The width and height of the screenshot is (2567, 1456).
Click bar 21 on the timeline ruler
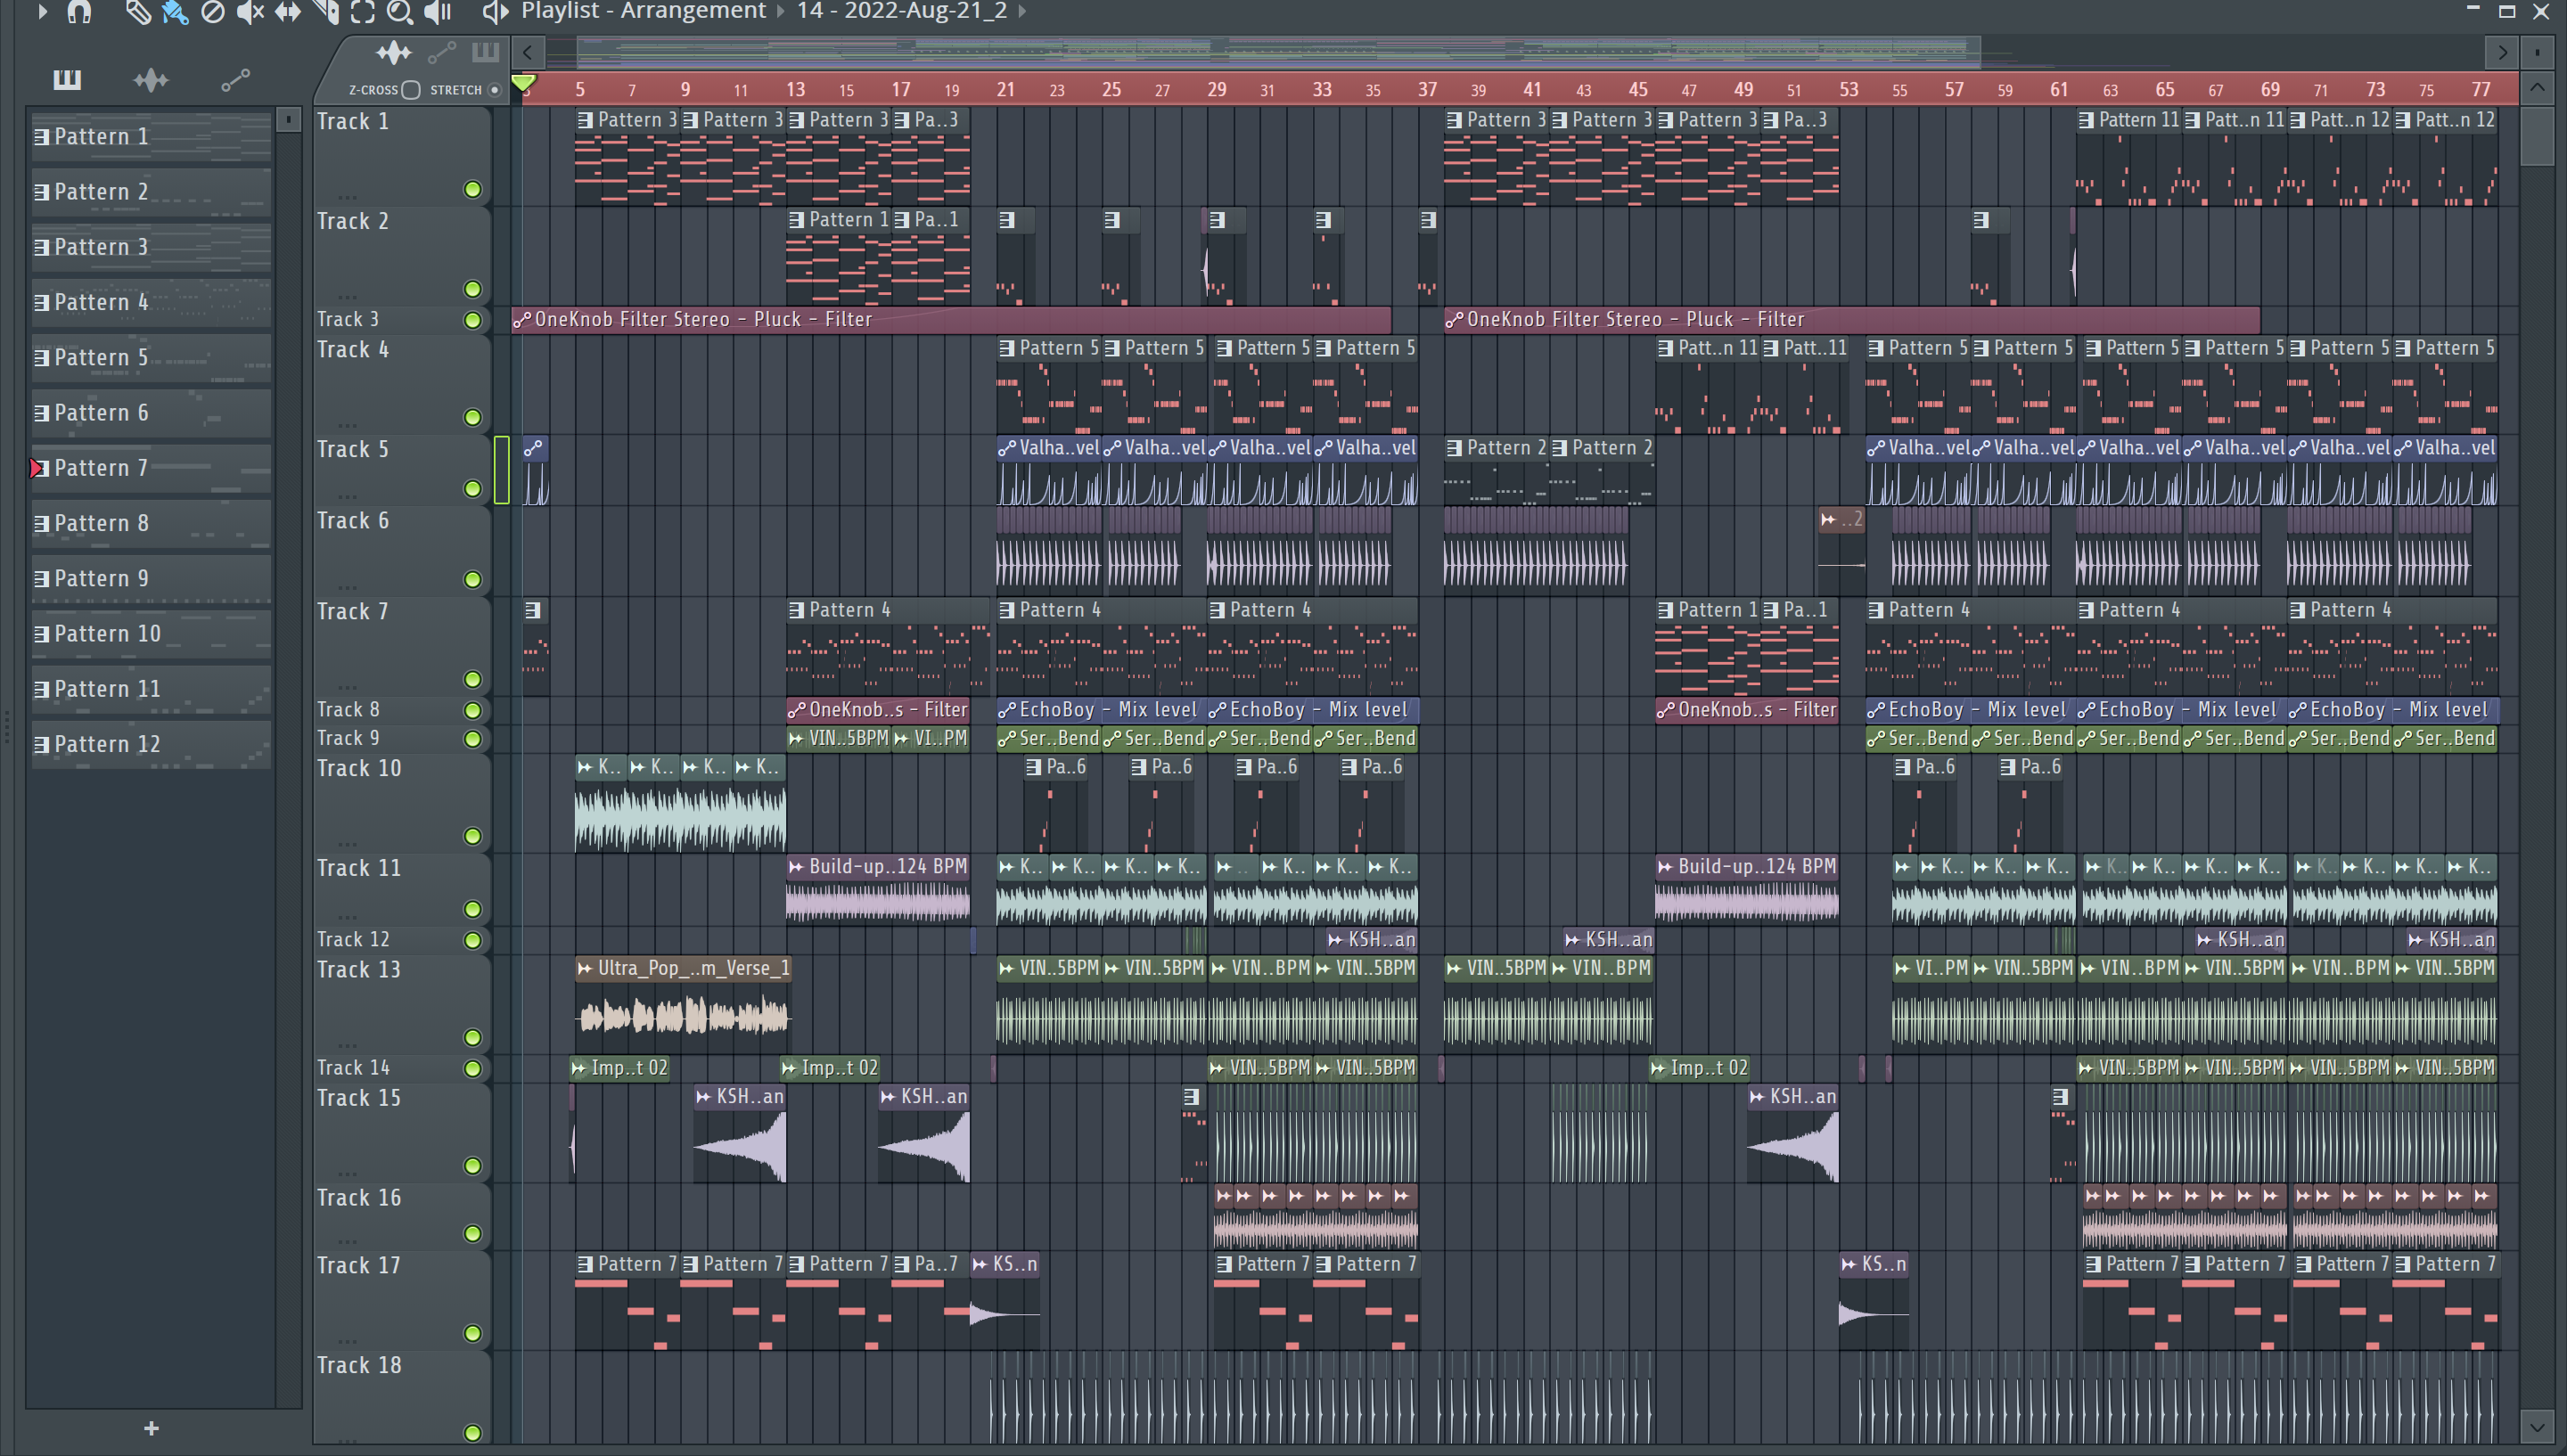click(1006, 89)
